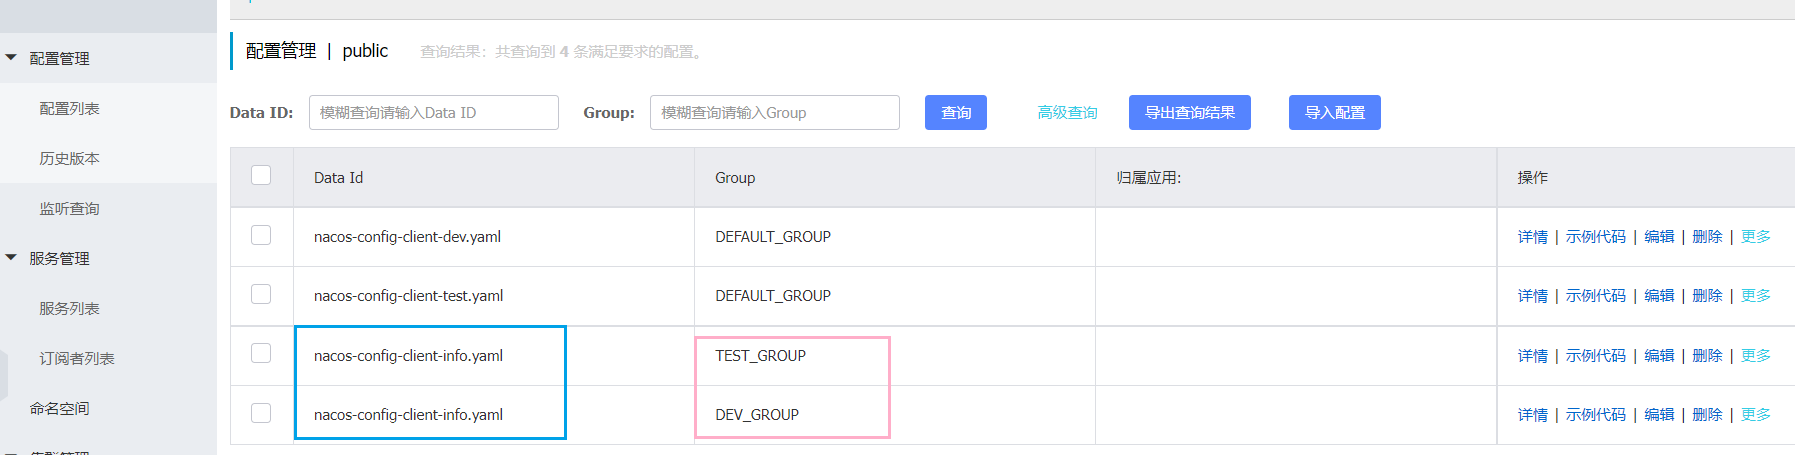
Task: Toggle the select-all checkbox in table header
Action: (261, 175)
